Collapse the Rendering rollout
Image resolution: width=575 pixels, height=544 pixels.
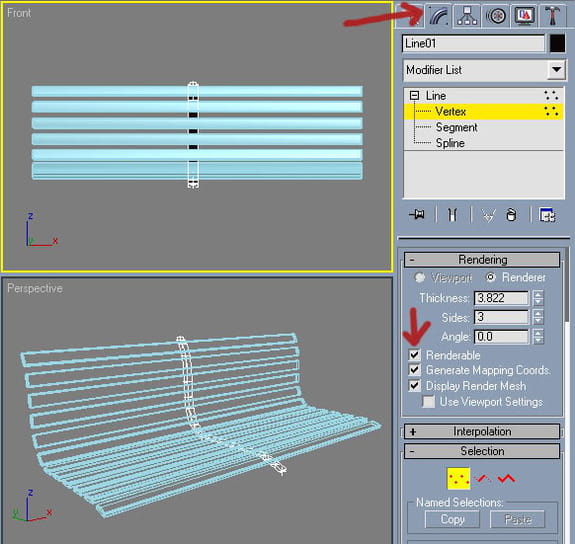click(x=482, y=260)
